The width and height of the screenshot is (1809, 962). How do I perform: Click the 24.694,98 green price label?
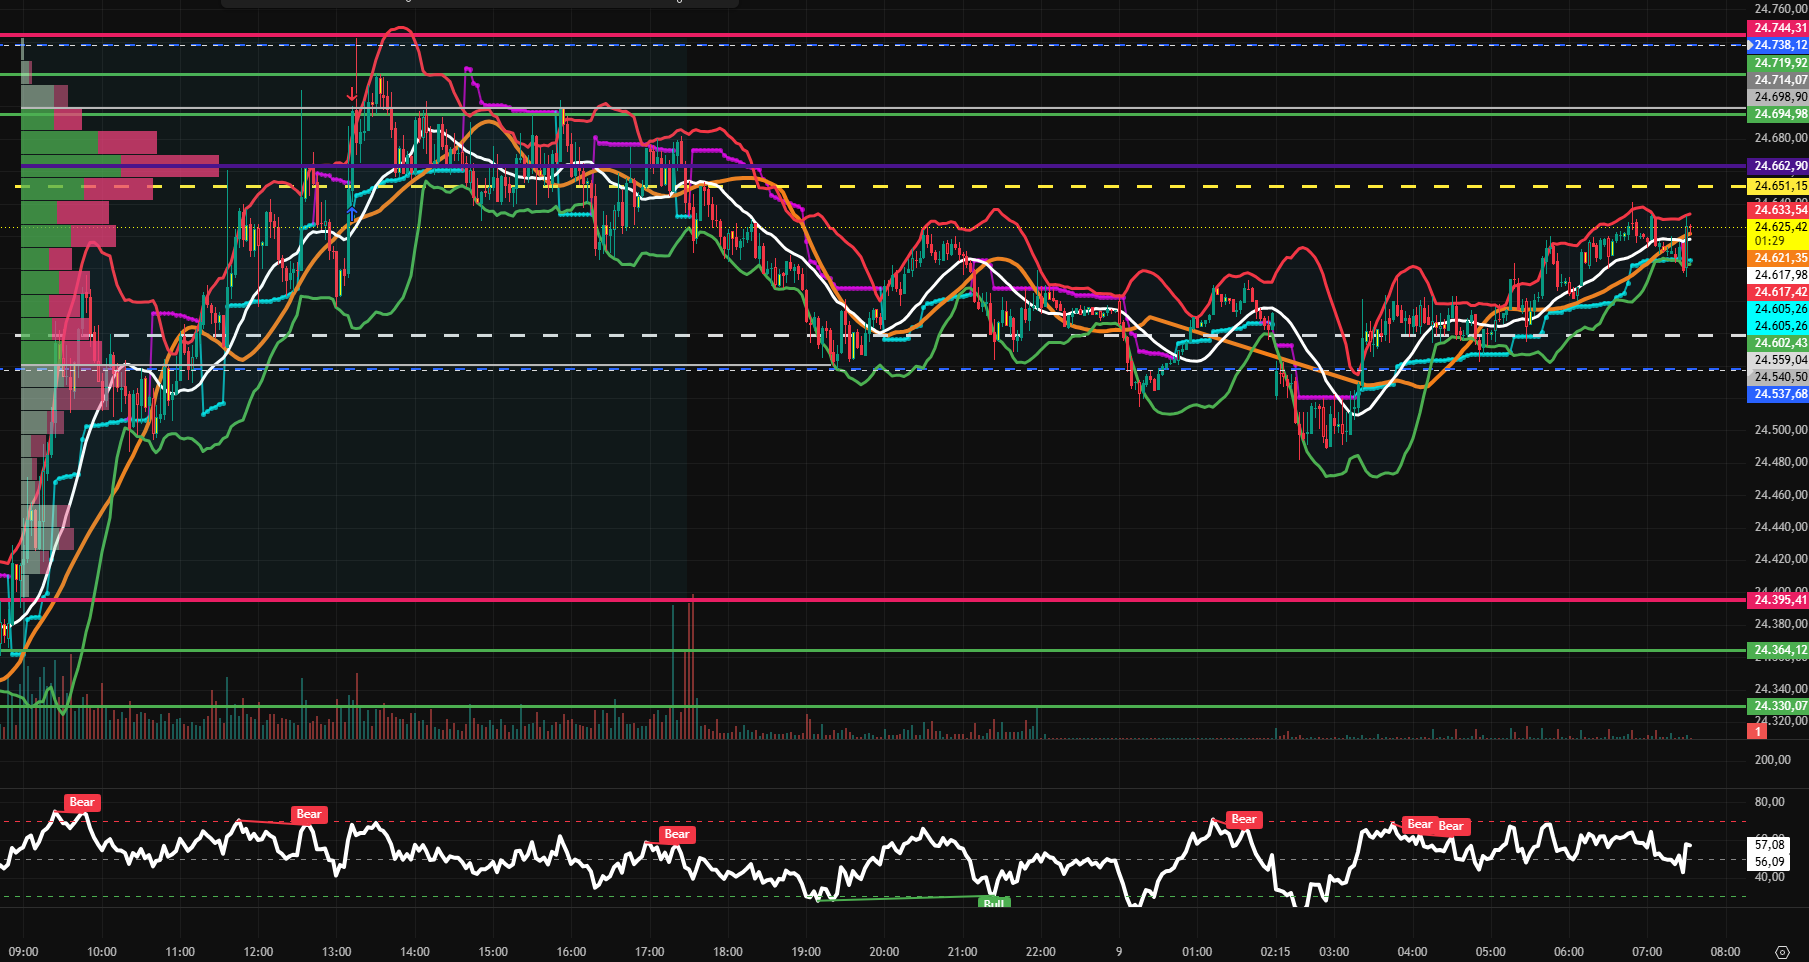point(1778,114)
